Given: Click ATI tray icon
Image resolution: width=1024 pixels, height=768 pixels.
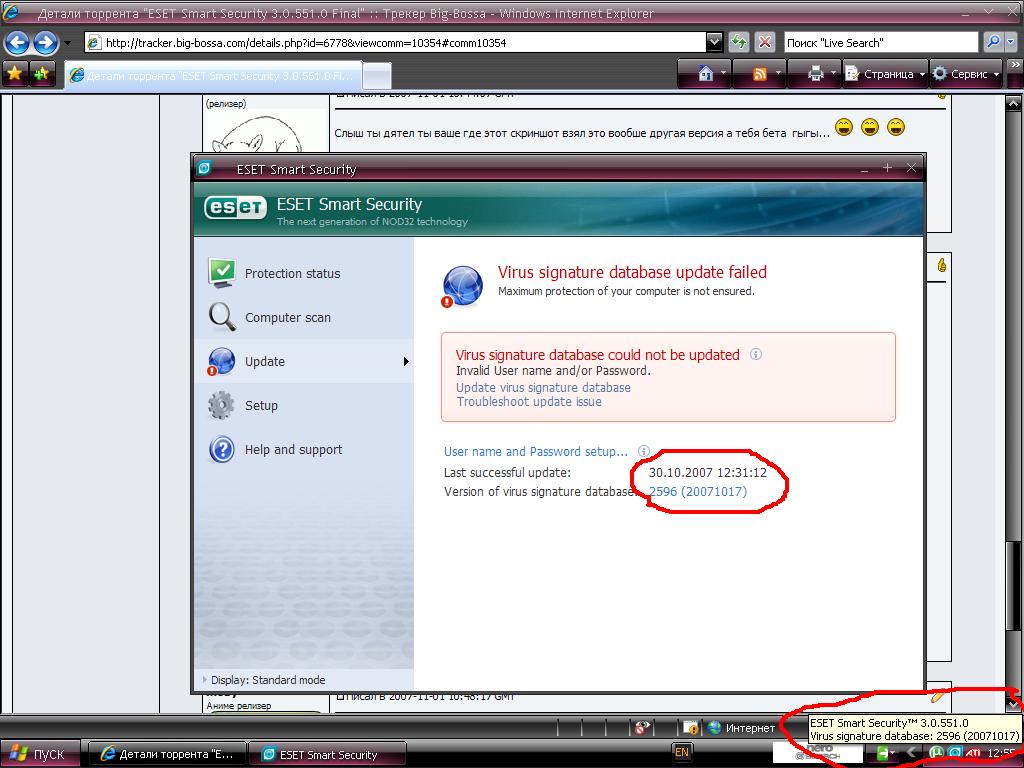Looking at the screenshot, I should pyautogui.click(x=973, y=753).
